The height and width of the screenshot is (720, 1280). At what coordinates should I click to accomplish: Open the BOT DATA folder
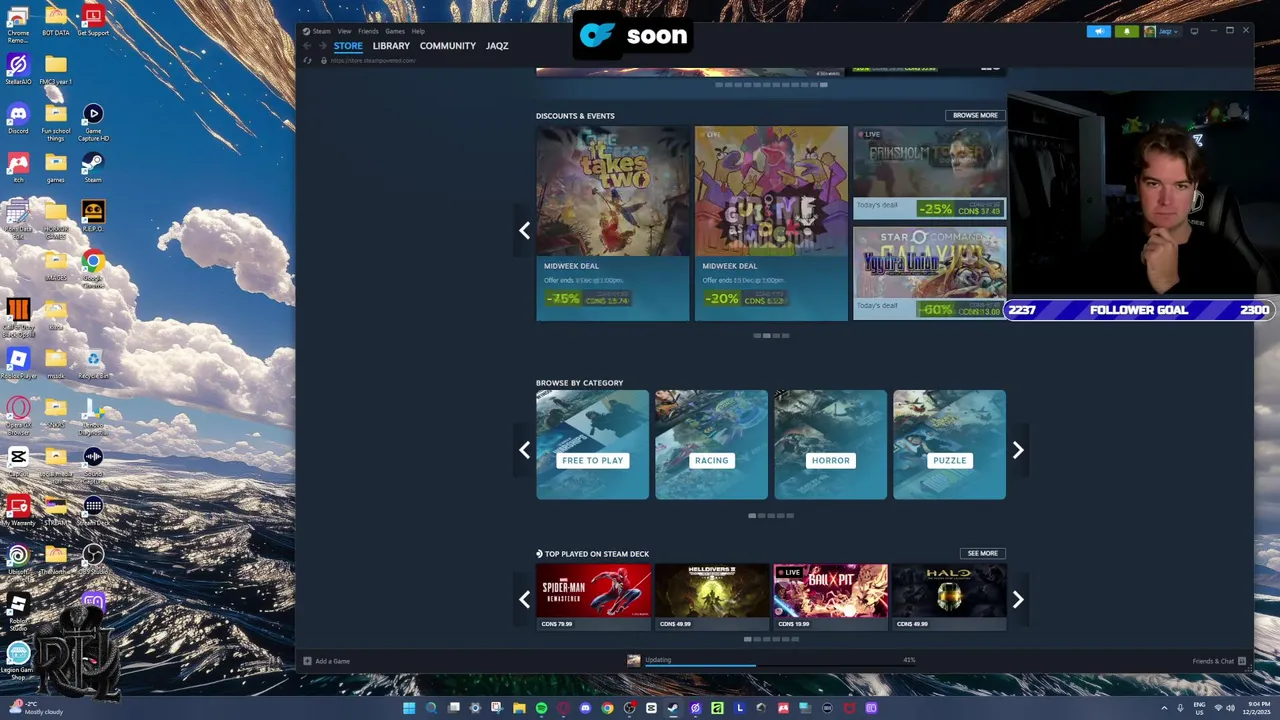click(56, 21)
